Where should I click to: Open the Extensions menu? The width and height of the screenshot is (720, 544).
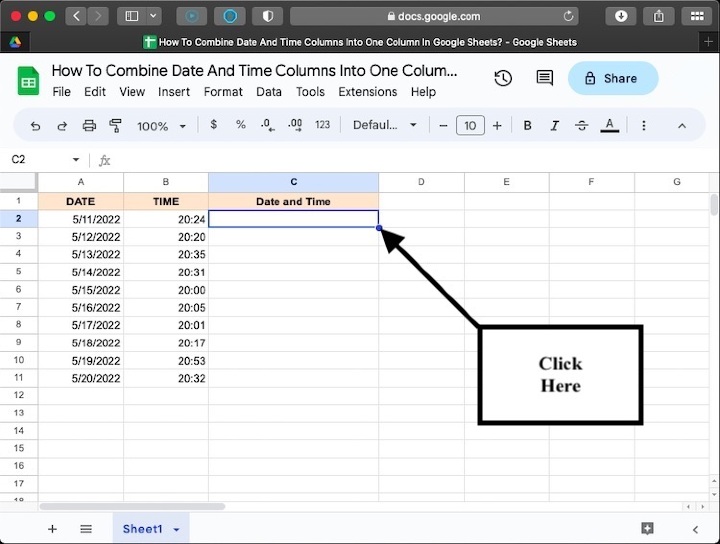[x=368, y=92]
